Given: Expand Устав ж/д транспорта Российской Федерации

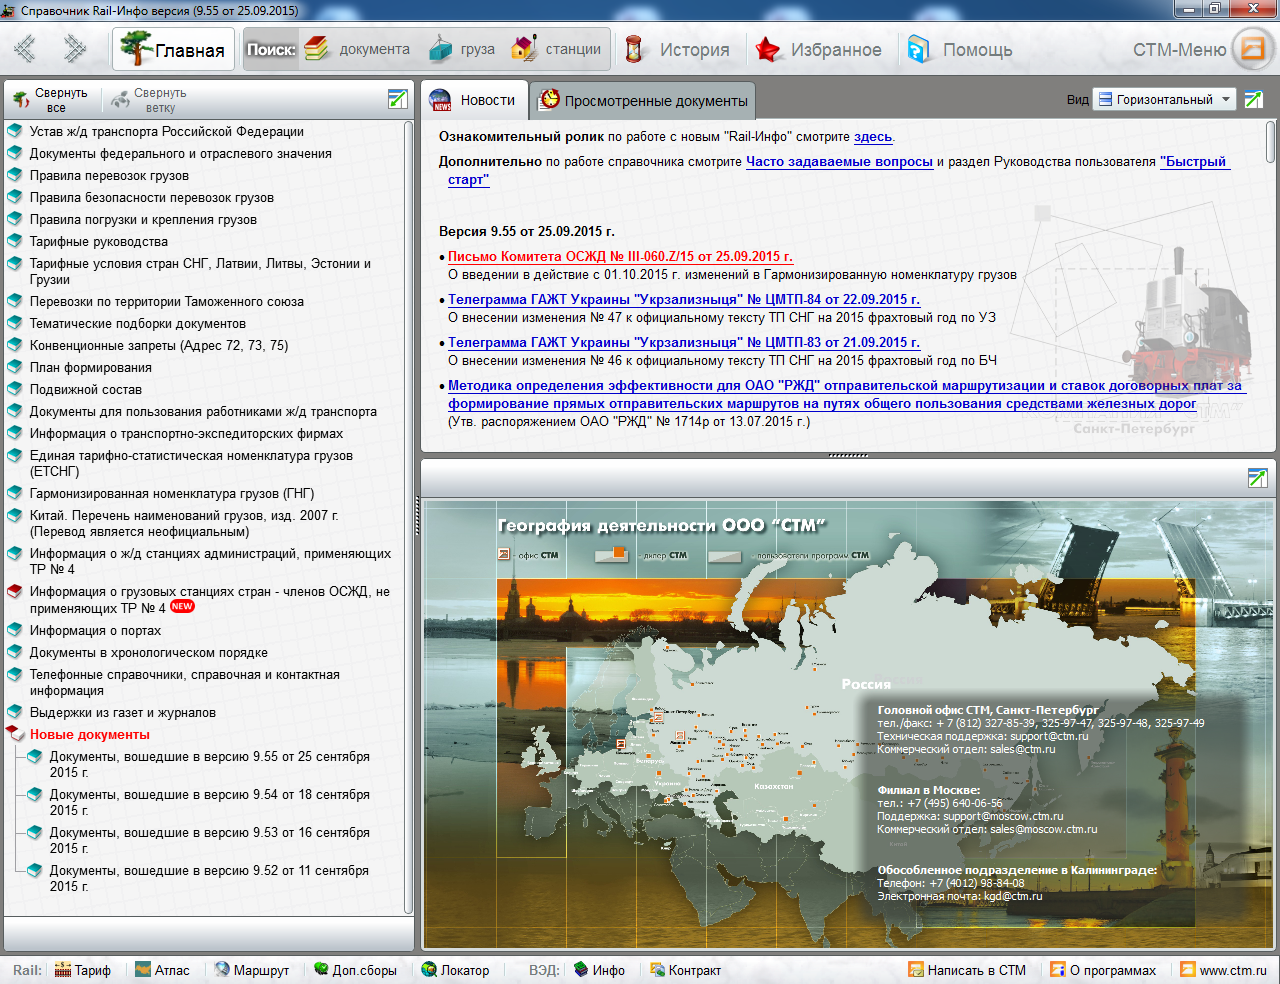Looking at the screenshot, I should [166, 131].
